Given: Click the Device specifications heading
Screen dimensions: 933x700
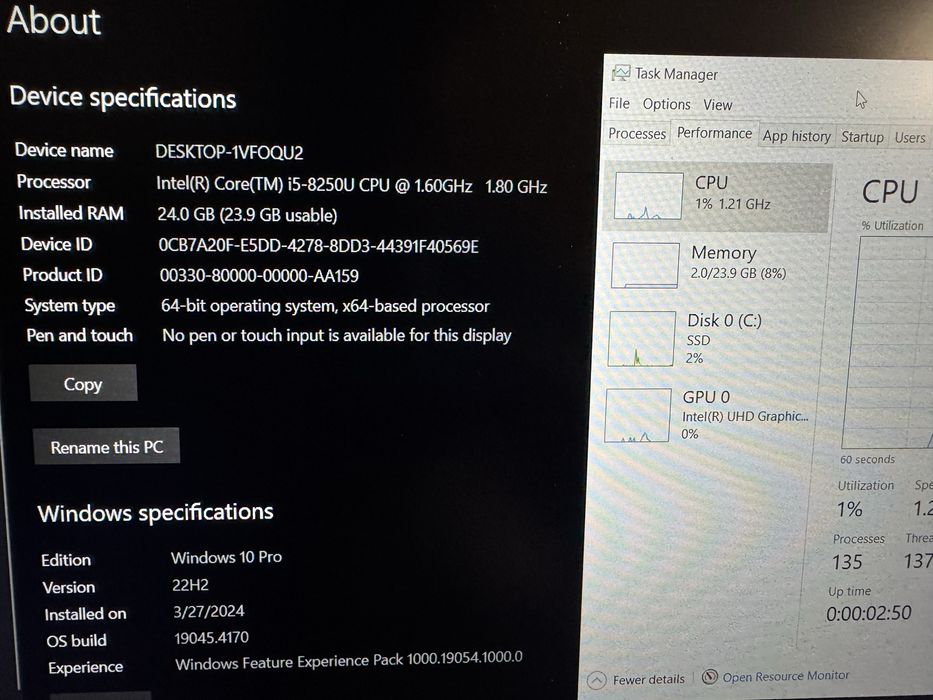Looking at the screenshot, I should tap(123, 98).
